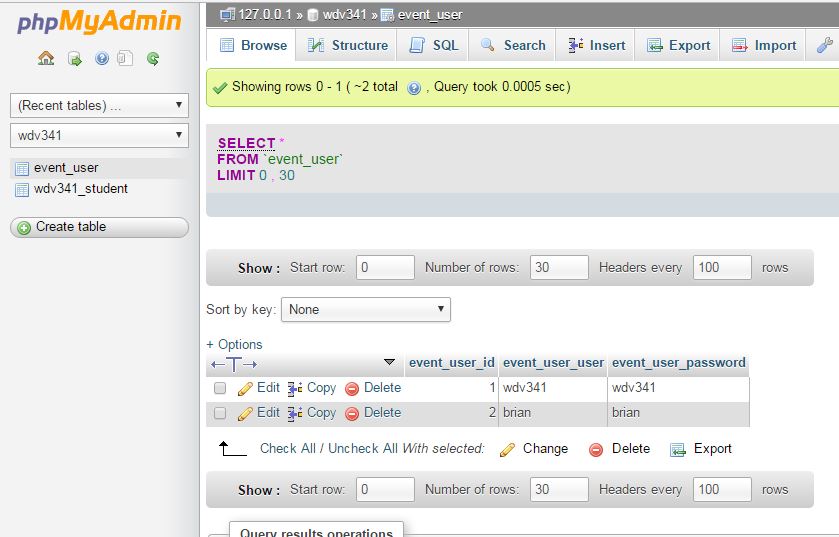The image size is (839, 537).
Task: Click the red Delete icon for brian row
Action: [352, 413]
